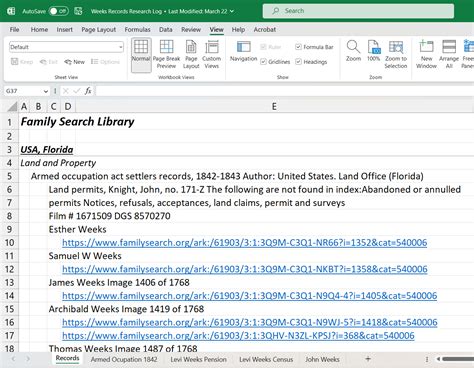Click Arrange All

tap(449, 54)
